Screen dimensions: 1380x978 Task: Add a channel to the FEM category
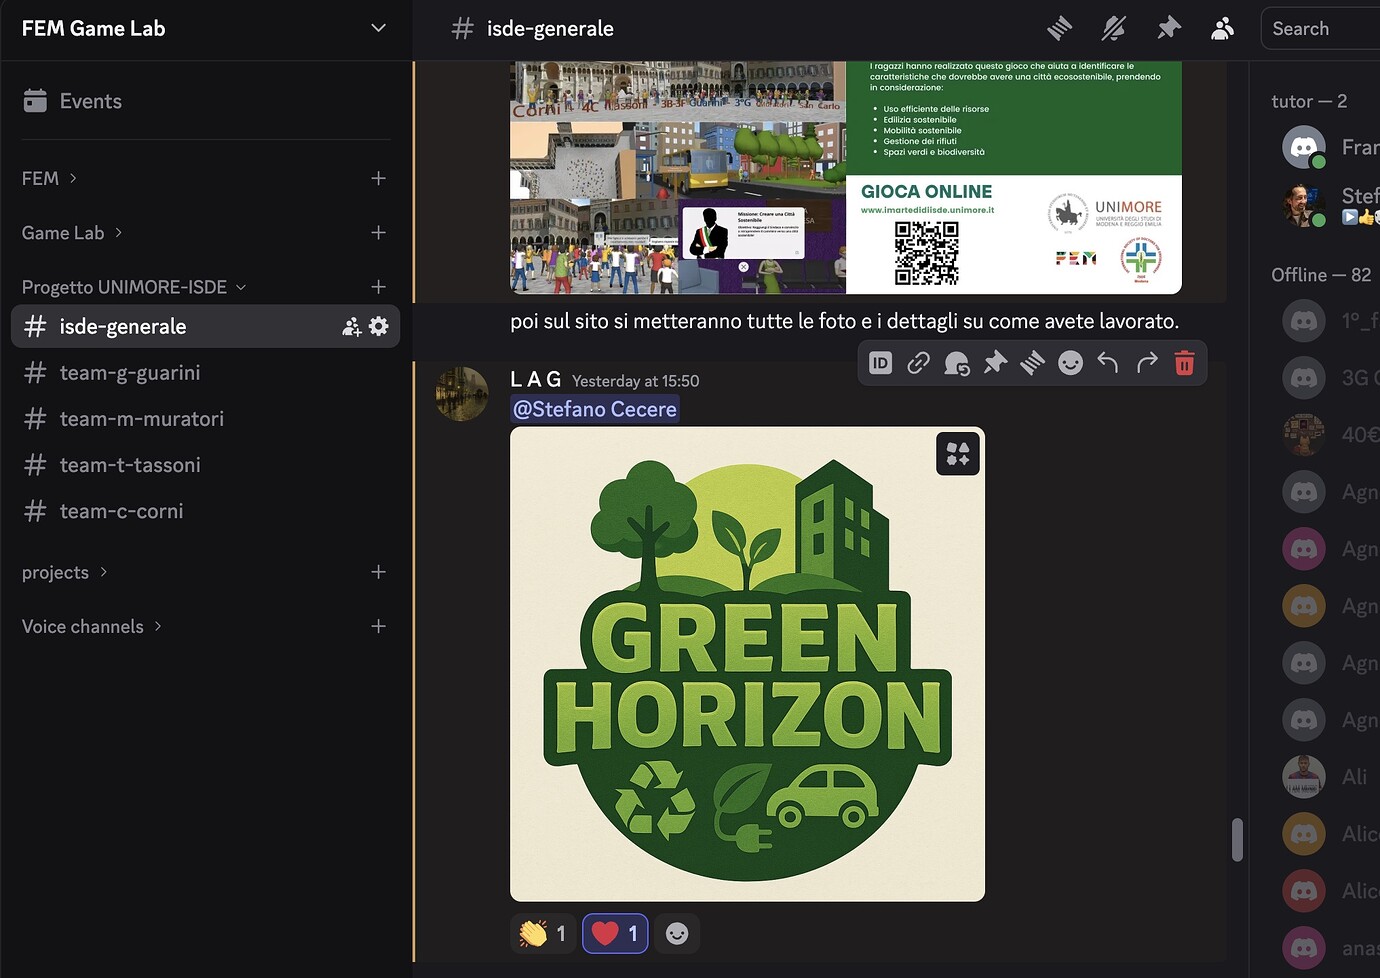378,178
